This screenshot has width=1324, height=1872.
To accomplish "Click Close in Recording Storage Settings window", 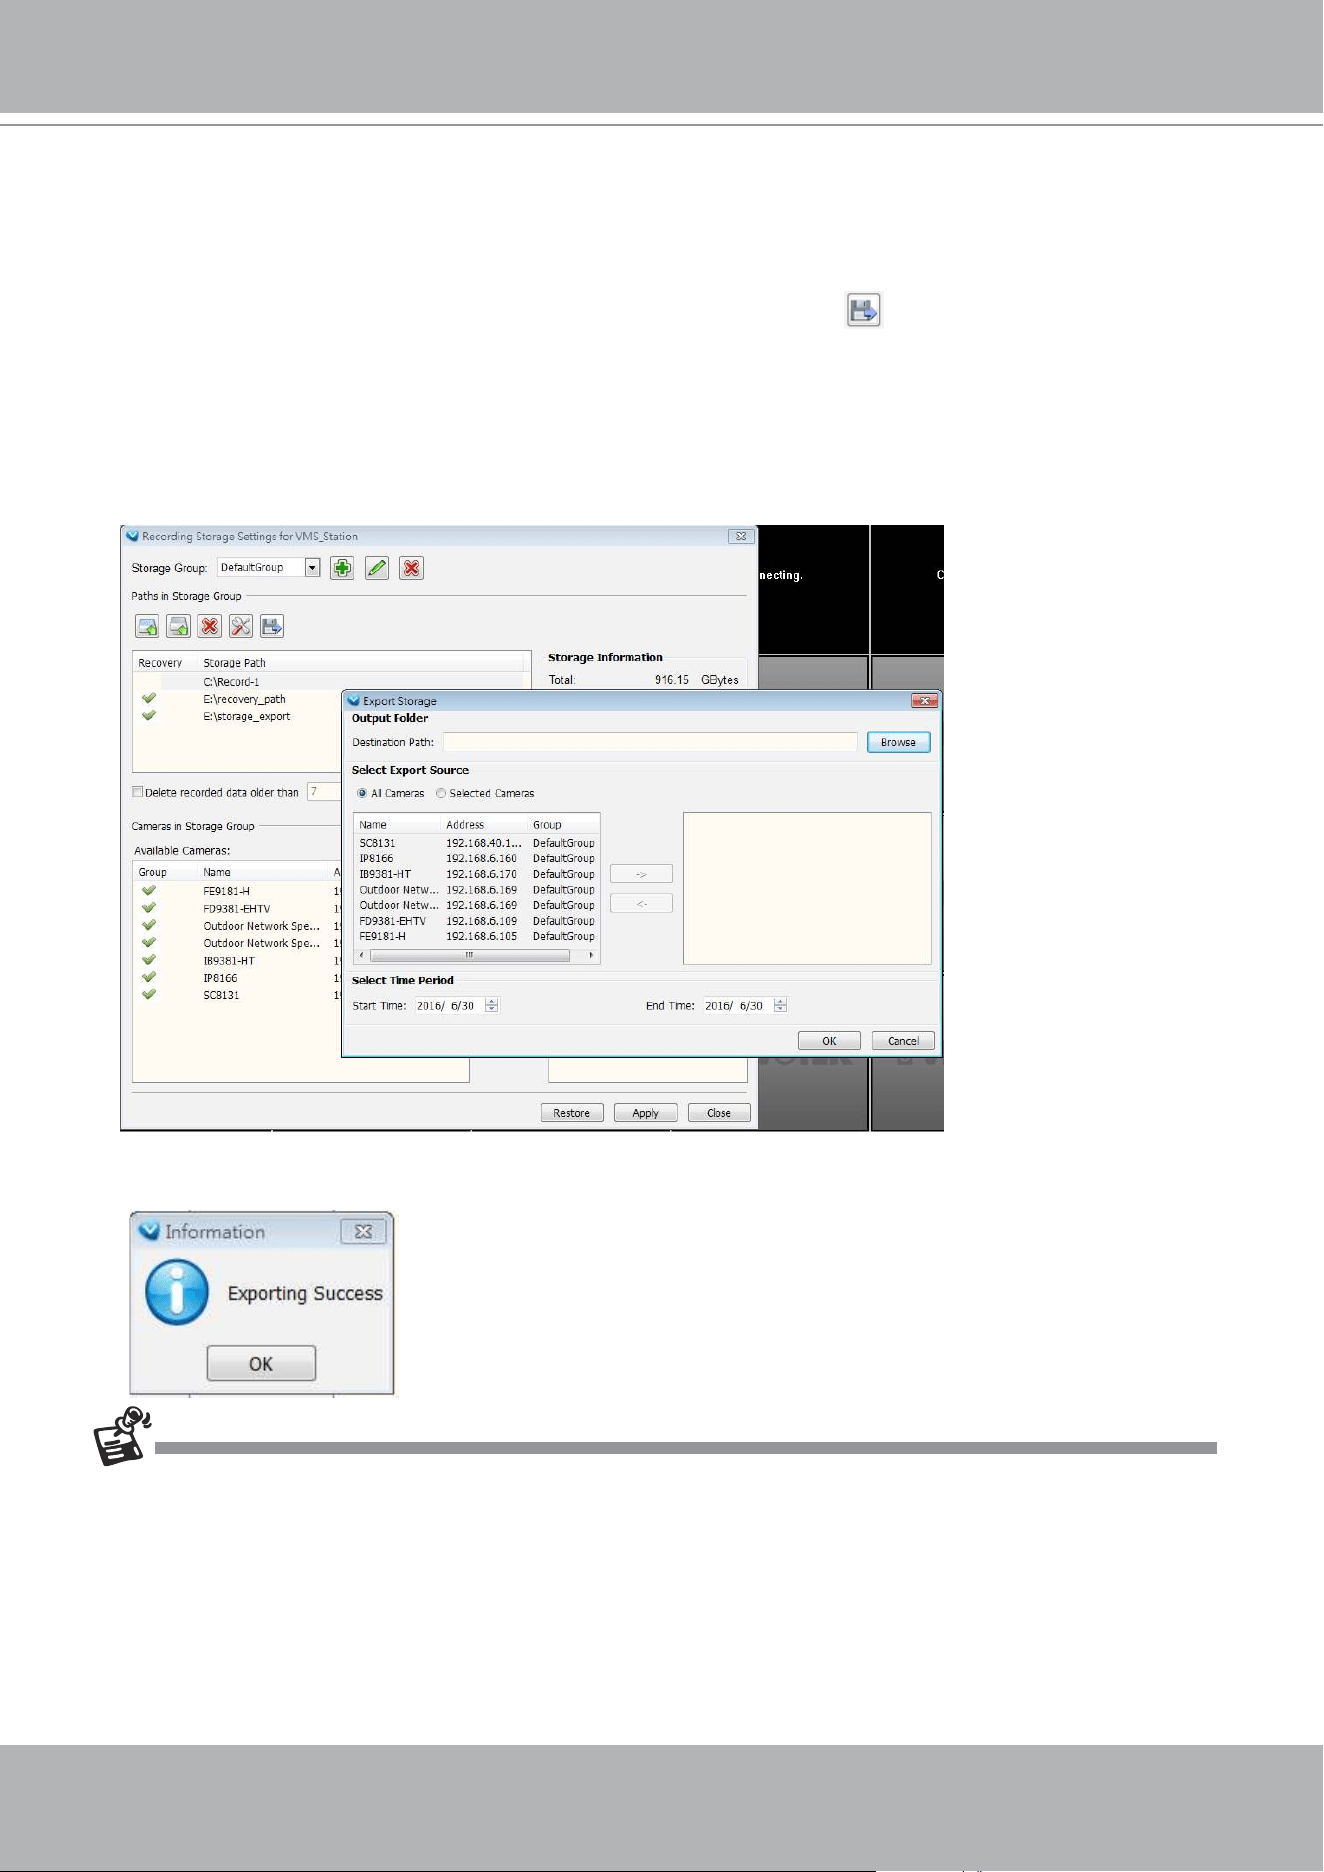I will click(719, 1113).
